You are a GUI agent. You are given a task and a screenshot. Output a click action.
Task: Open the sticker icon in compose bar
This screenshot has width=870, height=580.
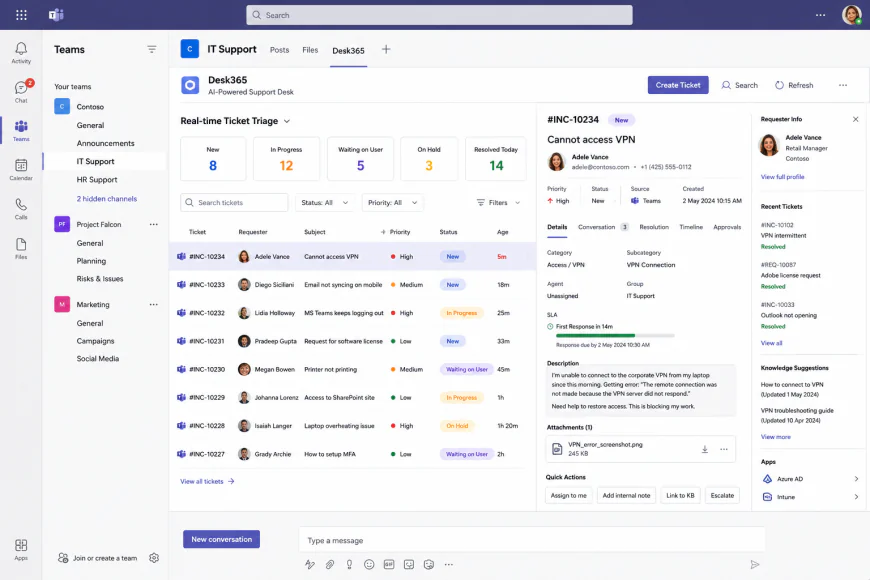[x=409, y=564]
